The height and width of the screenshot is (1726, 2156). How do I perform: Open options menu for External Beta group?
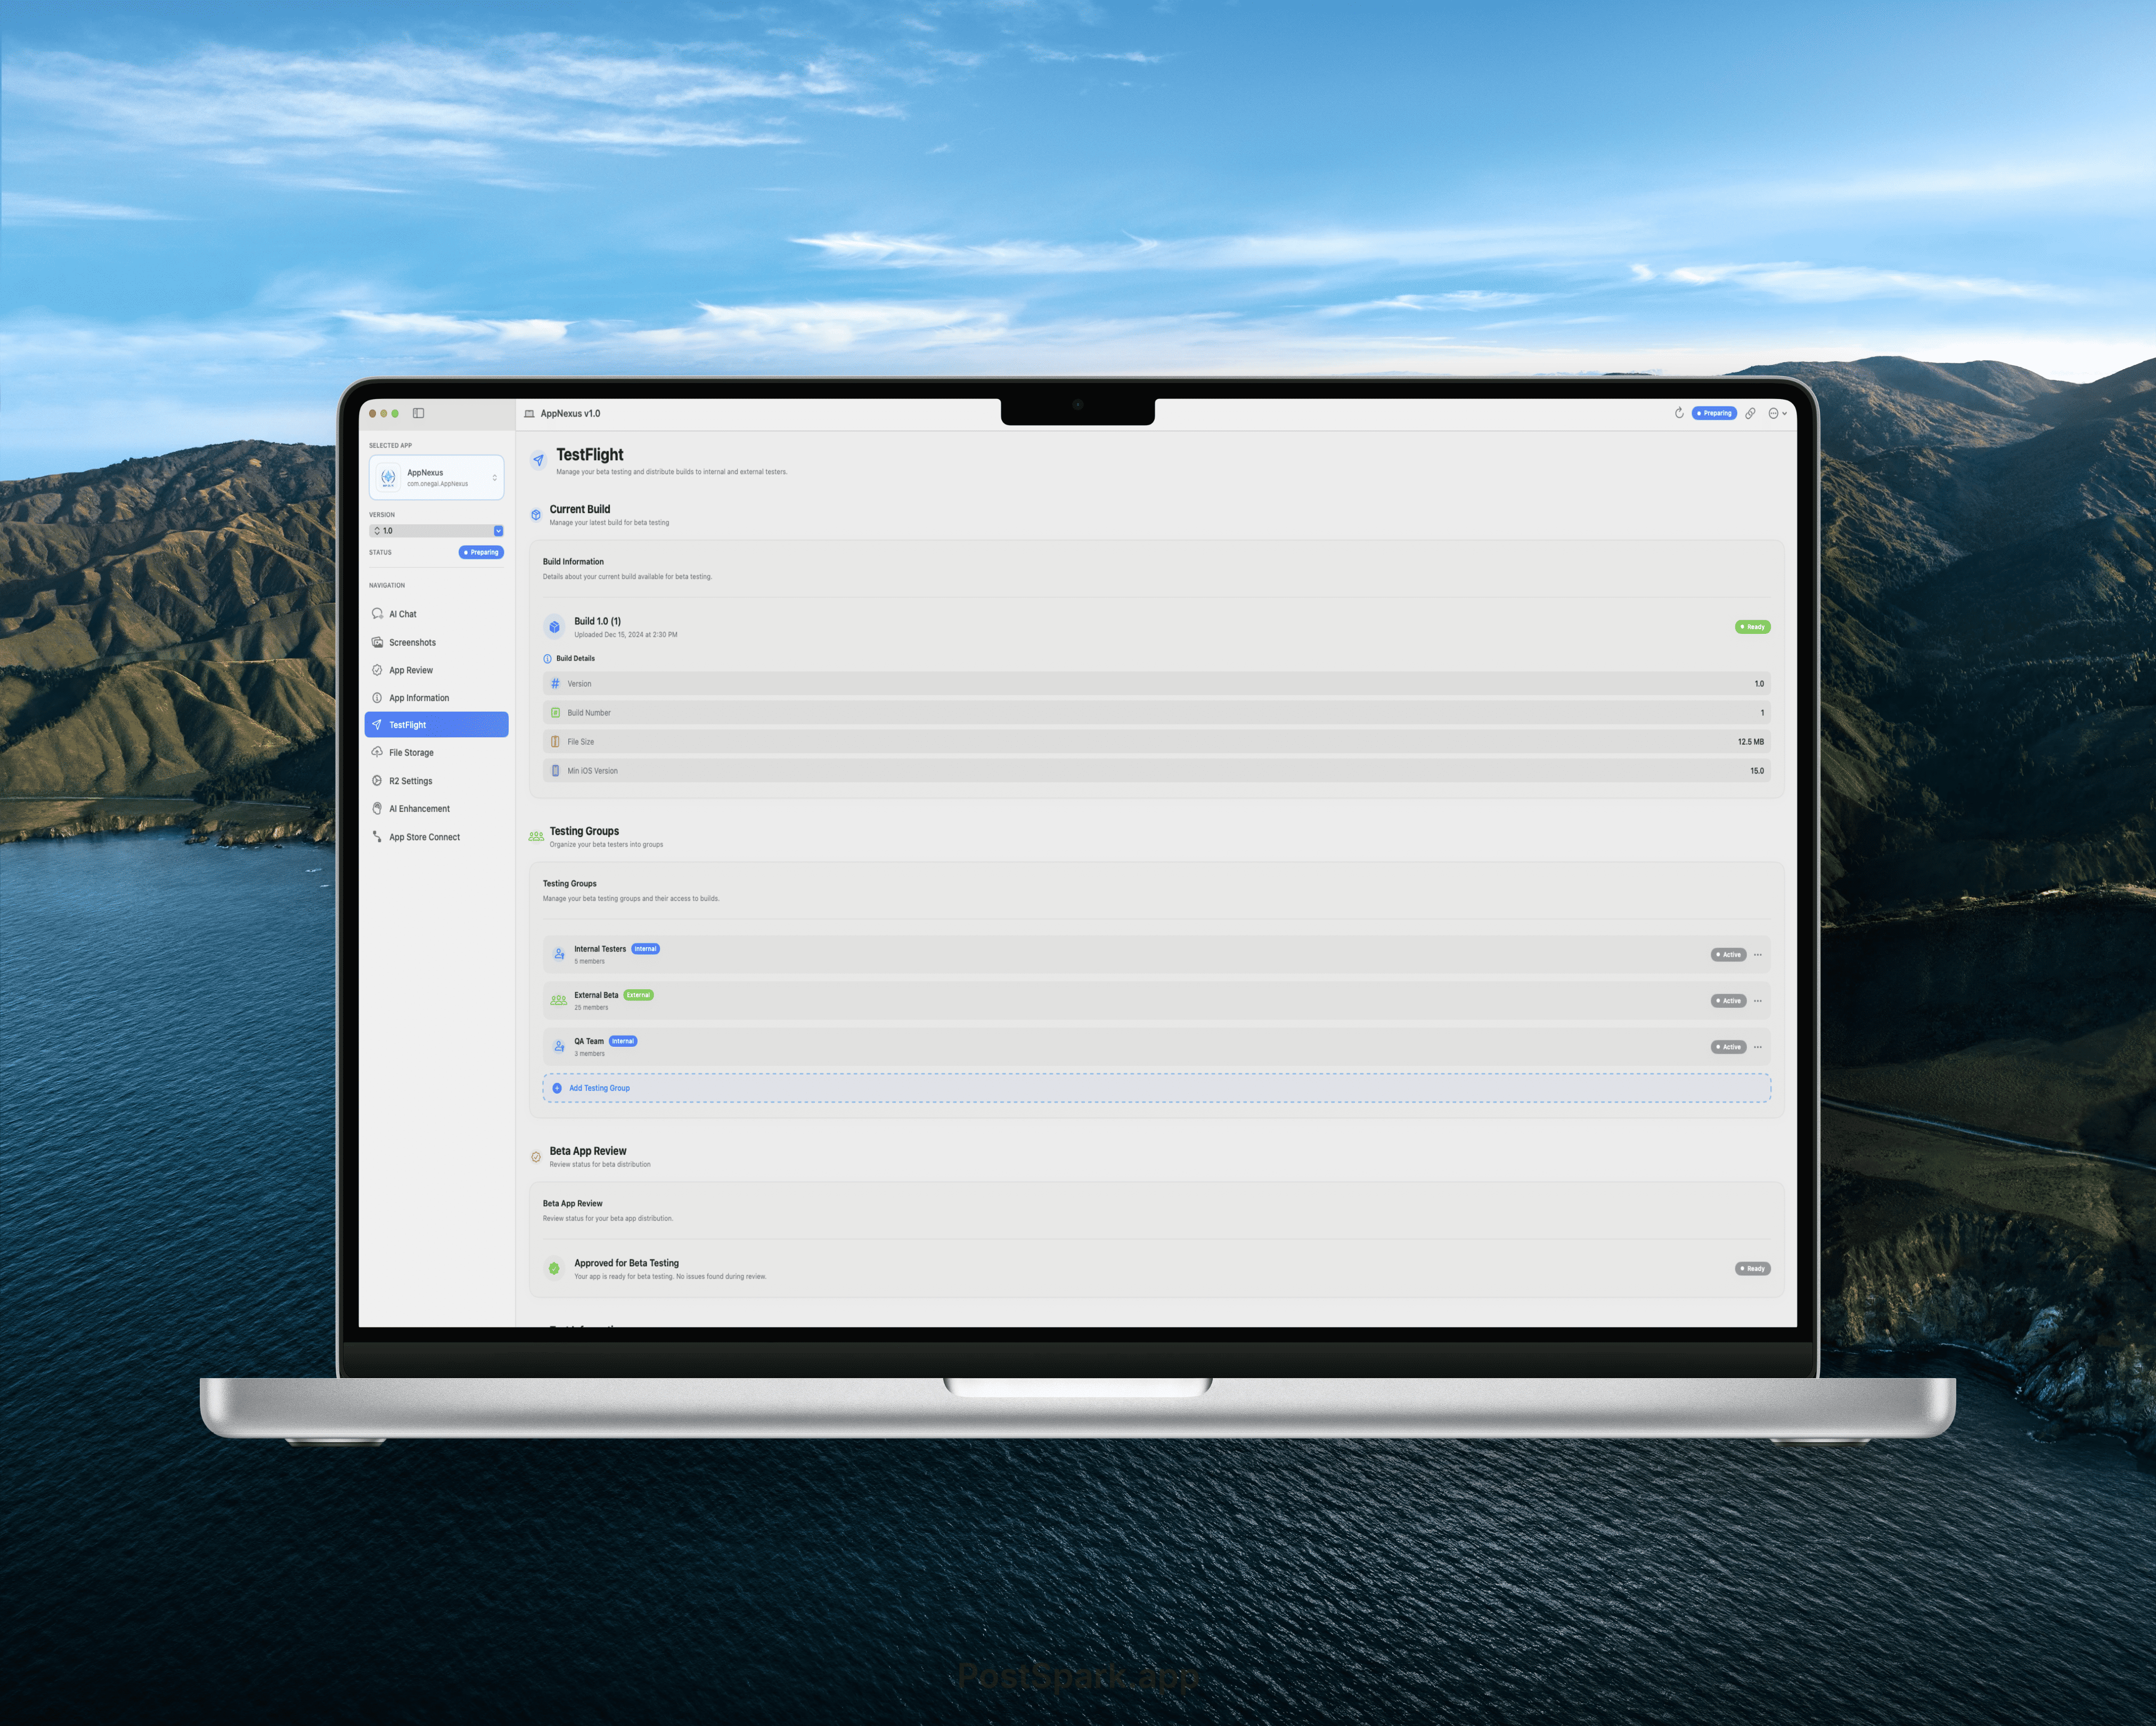point(1758,1000)
